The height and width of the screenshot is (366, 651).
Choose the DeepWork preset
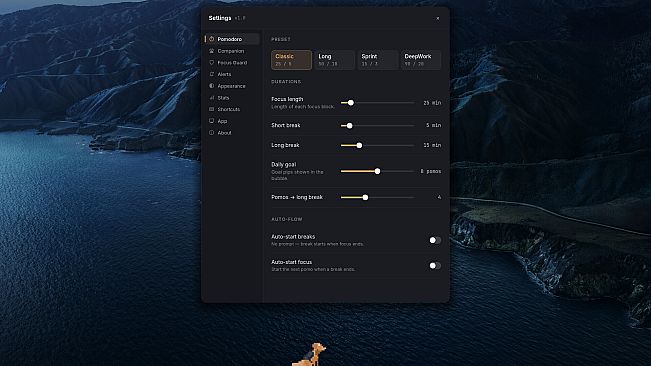(421, 60)
